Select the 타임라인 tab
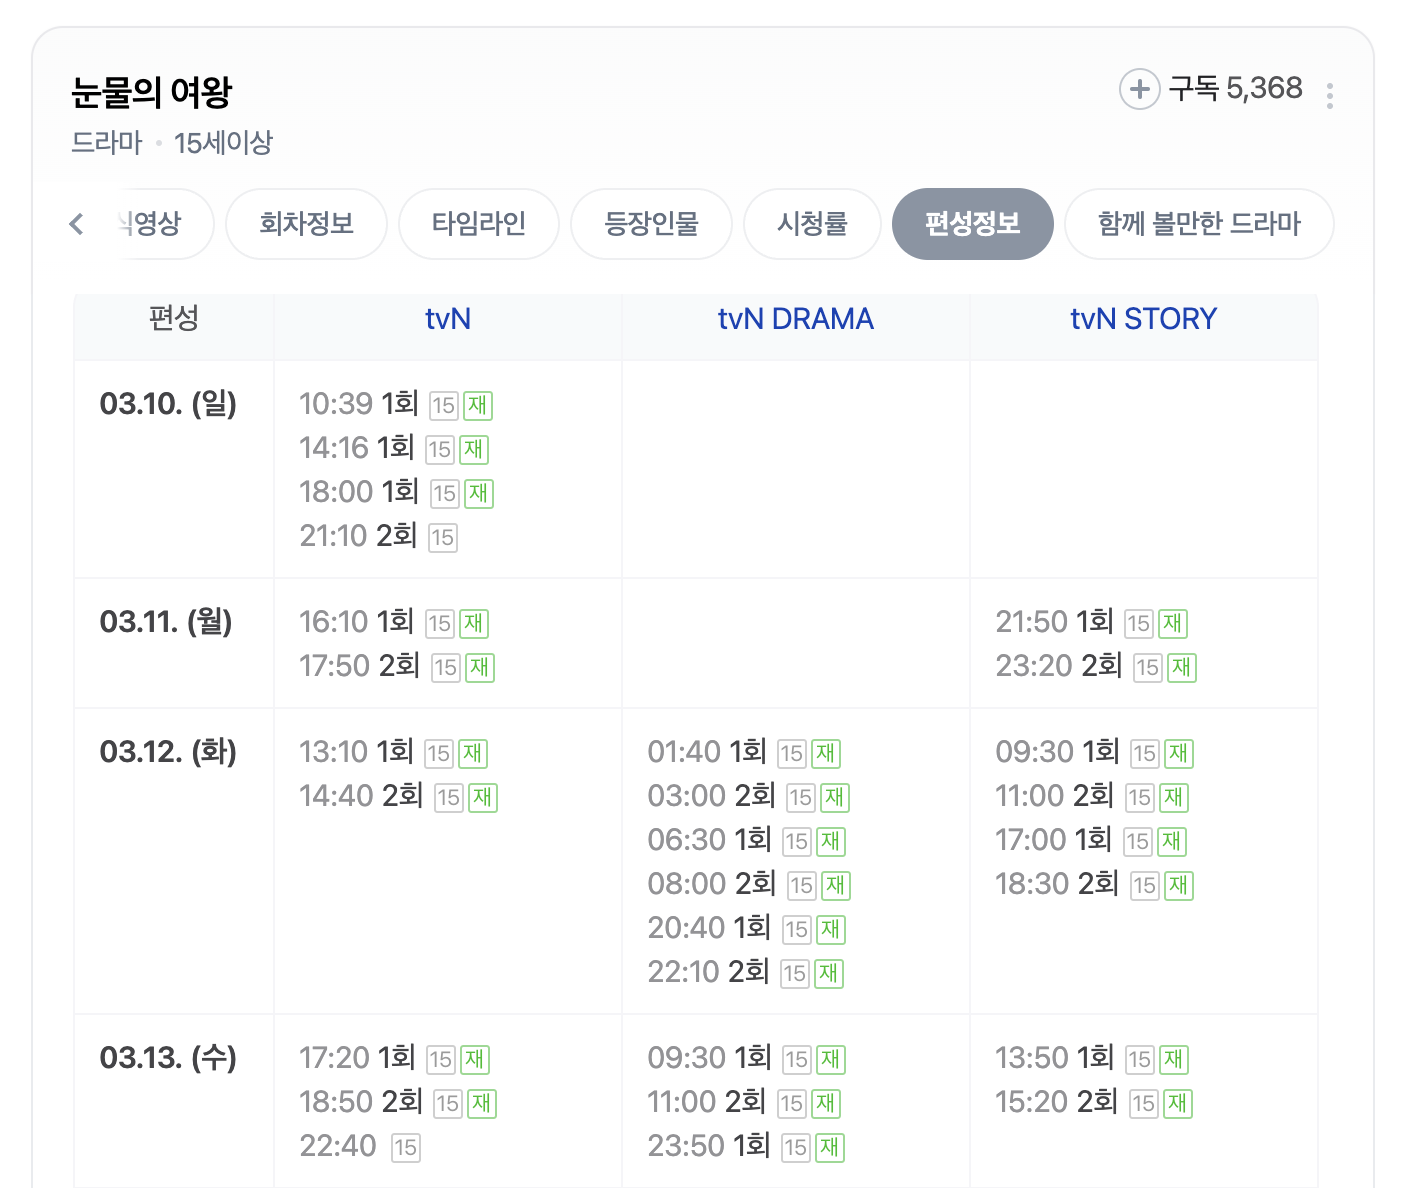The height and width of the screenshot is (1188, 1414). point(478,224)
